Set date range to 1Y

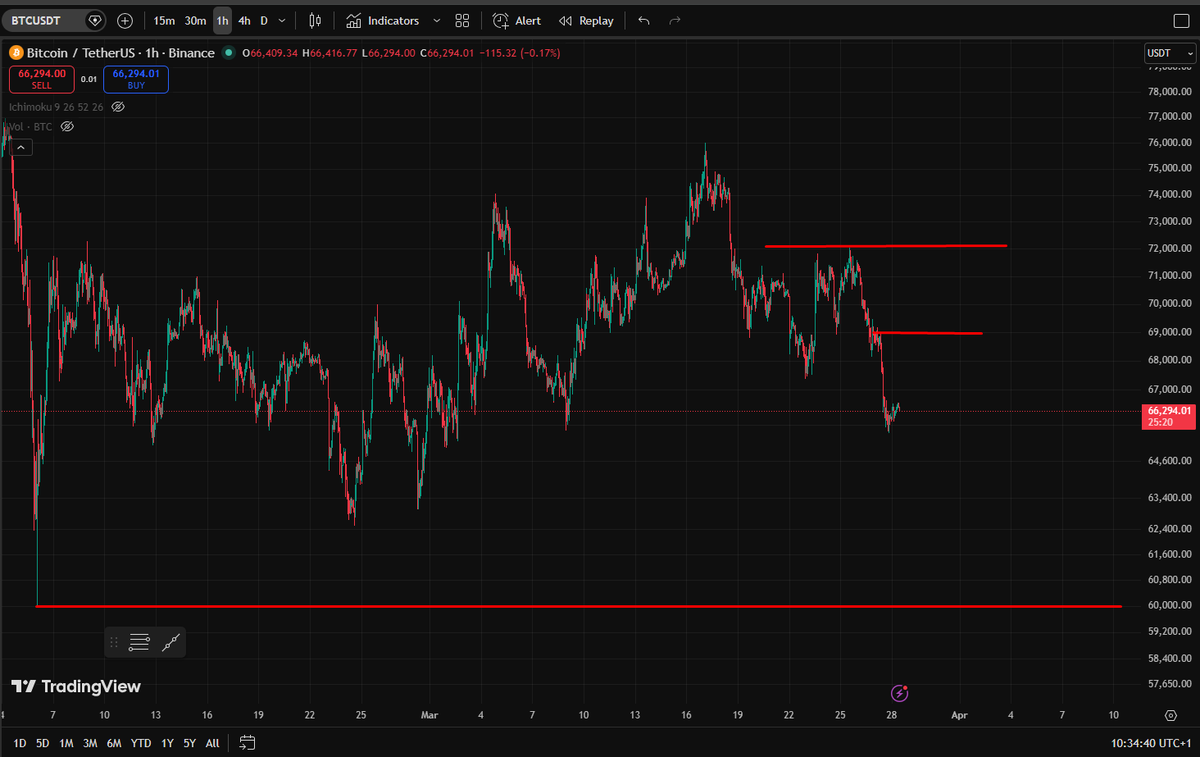point(167,743)
